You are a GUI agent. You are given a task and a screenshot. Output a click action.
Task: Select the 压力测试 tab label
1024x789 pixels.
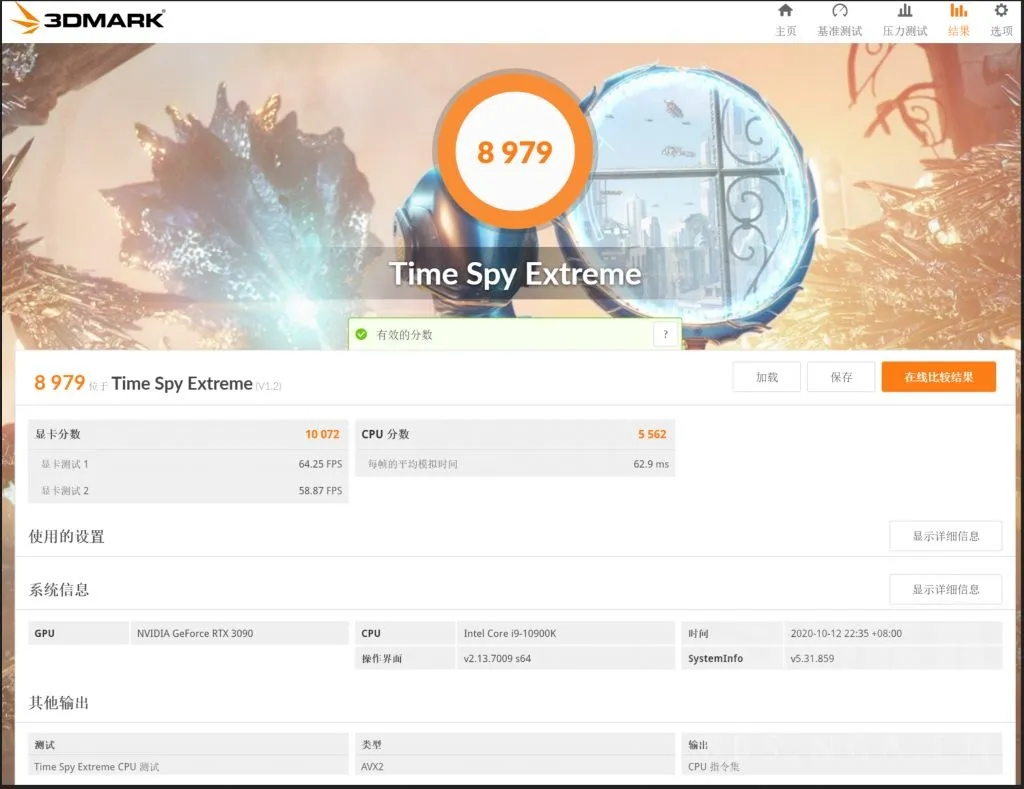[904, 31]
